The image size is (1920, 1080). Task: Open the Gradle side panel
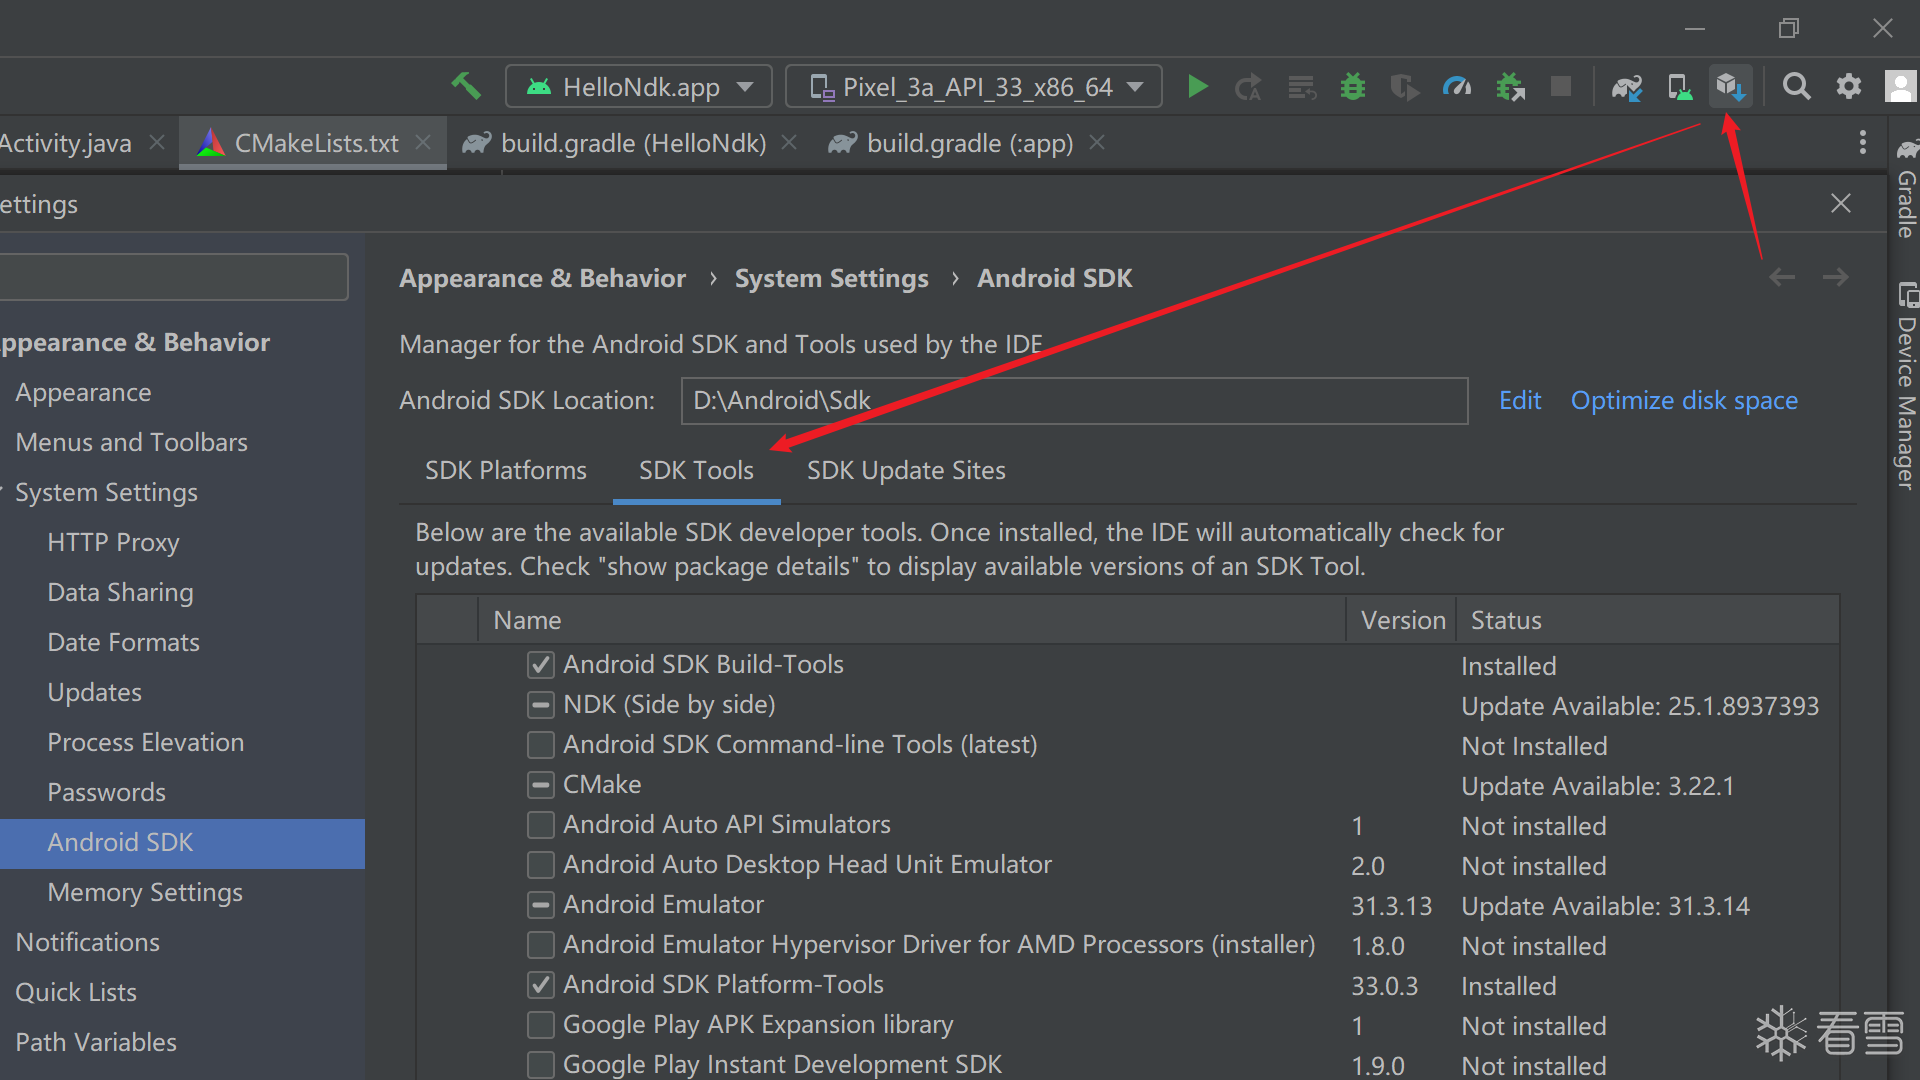click(x=1906, y=190)
